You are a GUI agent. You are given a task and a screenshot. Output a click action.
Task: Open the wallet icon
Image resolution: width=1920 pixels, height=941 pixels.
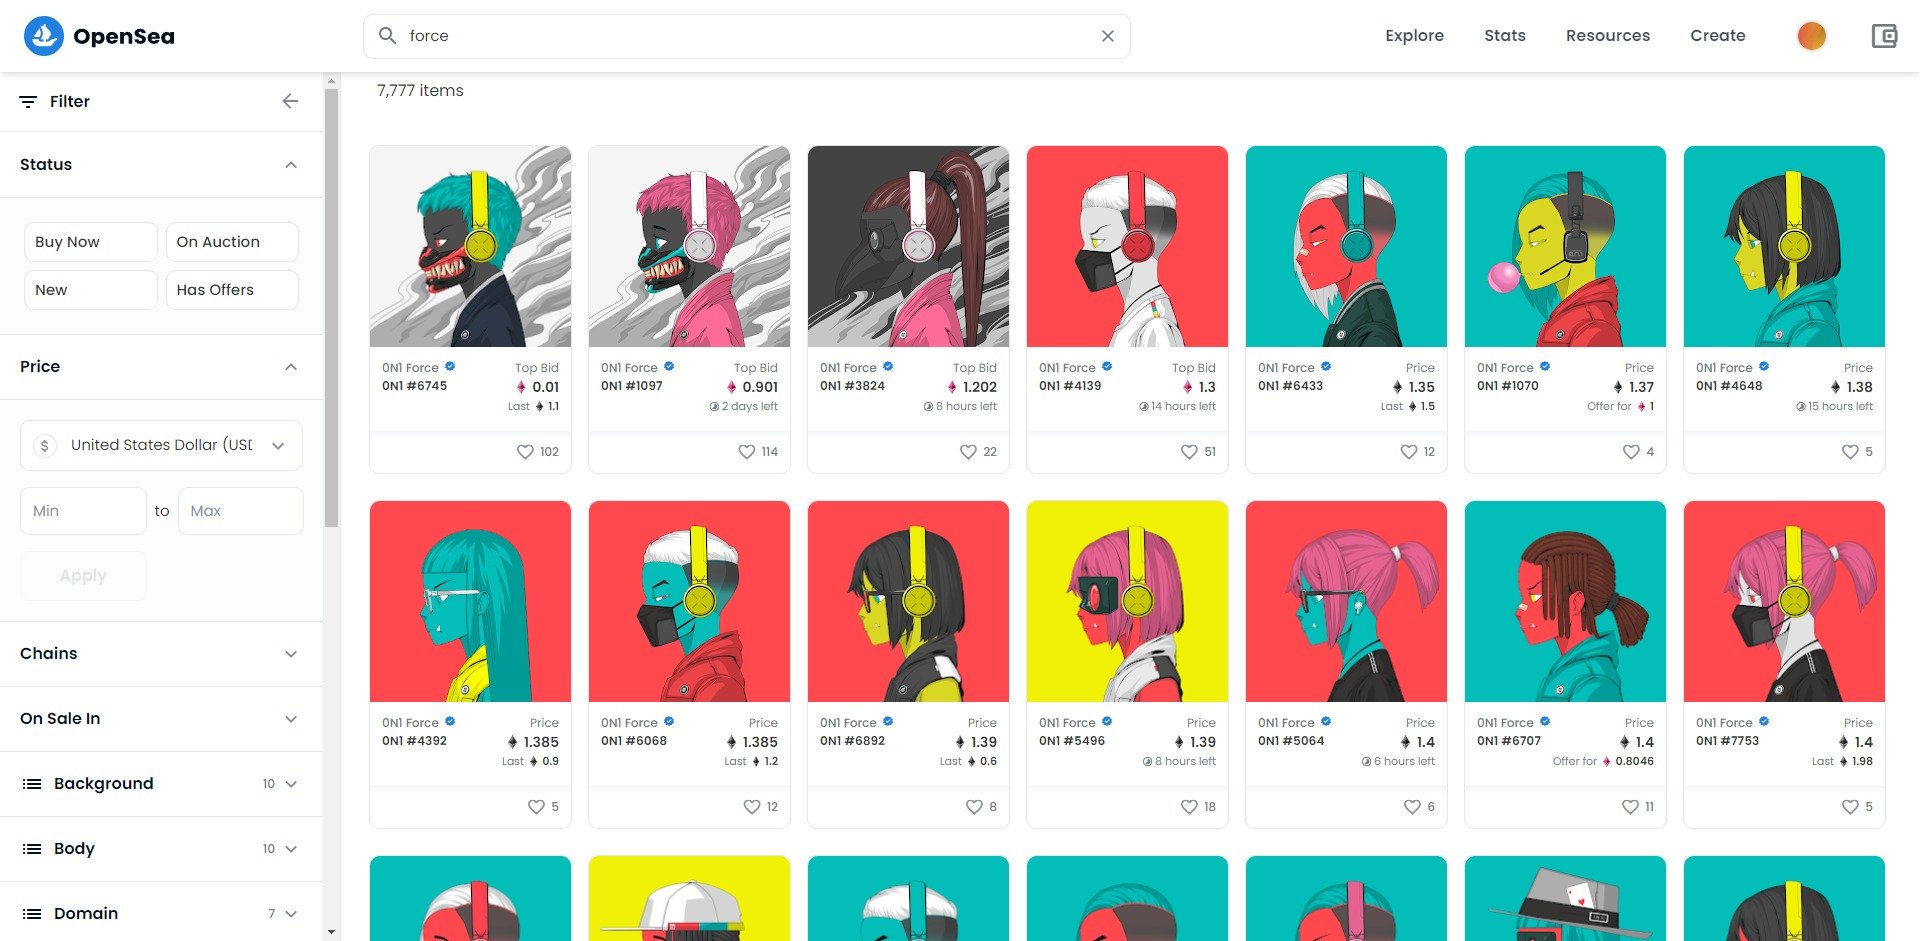tap(1884, 36)
